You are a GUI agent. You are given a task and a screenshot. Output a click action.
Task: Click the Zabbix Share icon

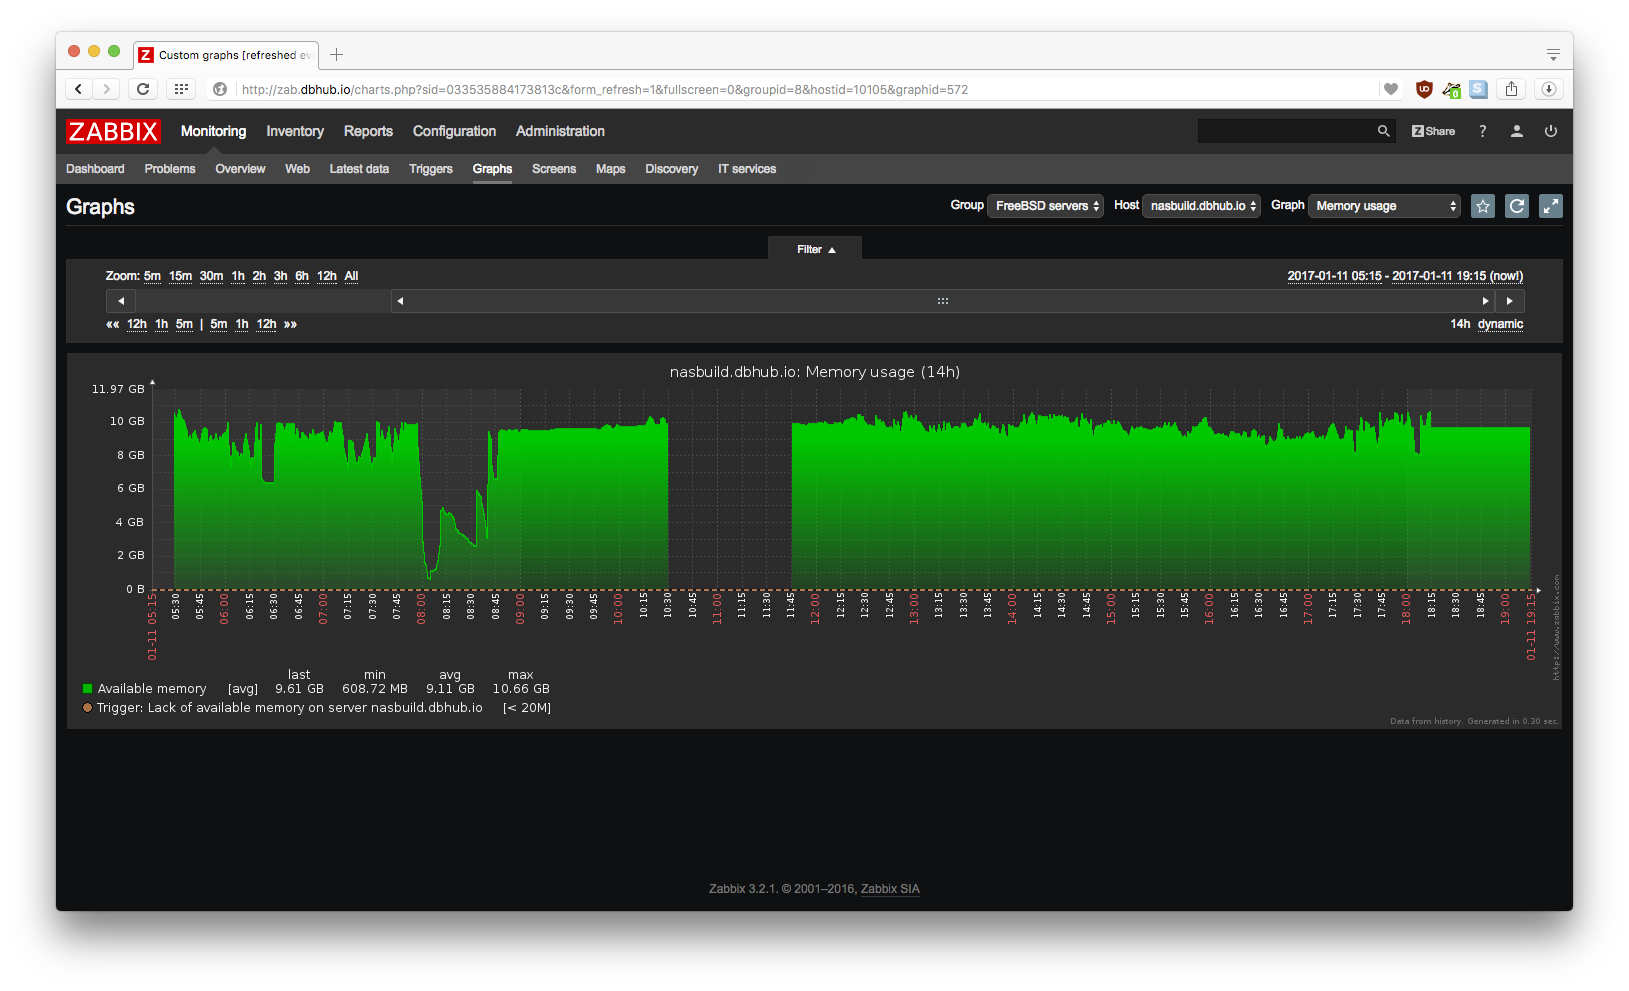1433,131
